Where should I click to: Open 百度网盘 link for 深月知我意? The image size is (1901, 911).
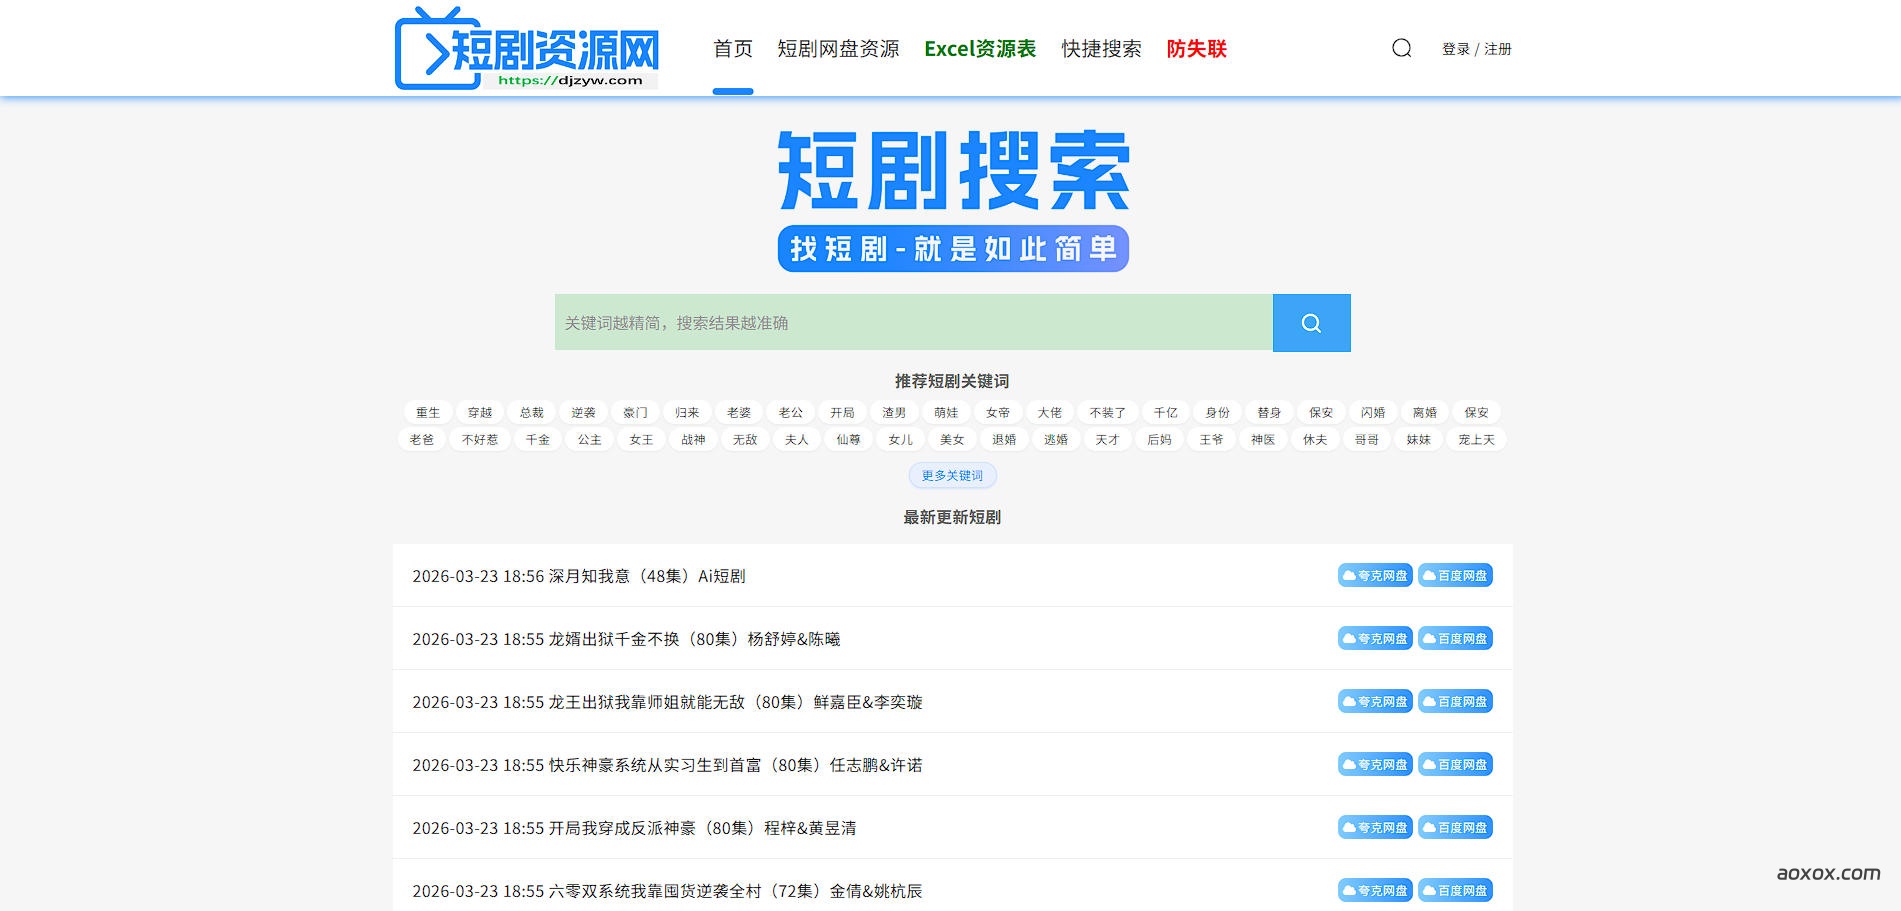click(x=1455, y=575)
